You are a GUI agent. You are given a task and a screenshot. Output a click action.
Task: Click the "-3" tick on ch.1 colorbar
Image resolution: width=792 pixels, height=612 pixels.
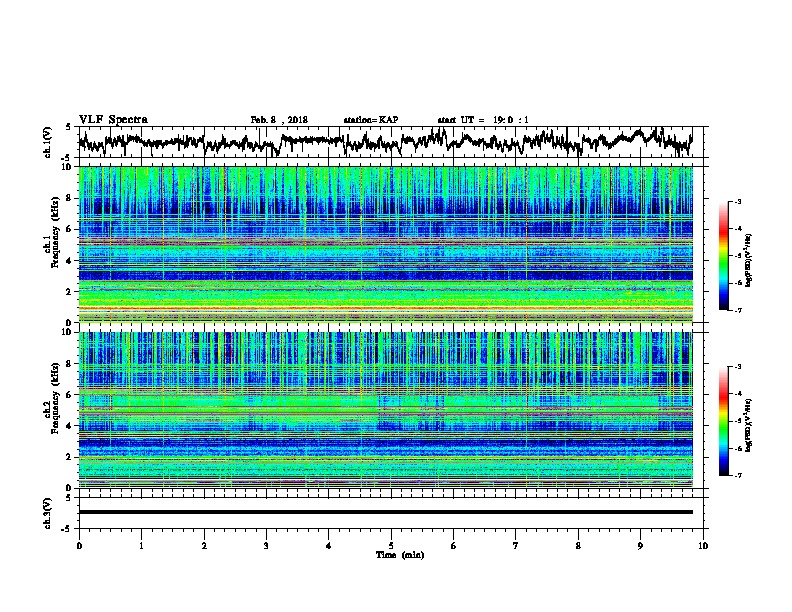click(738, 202)
